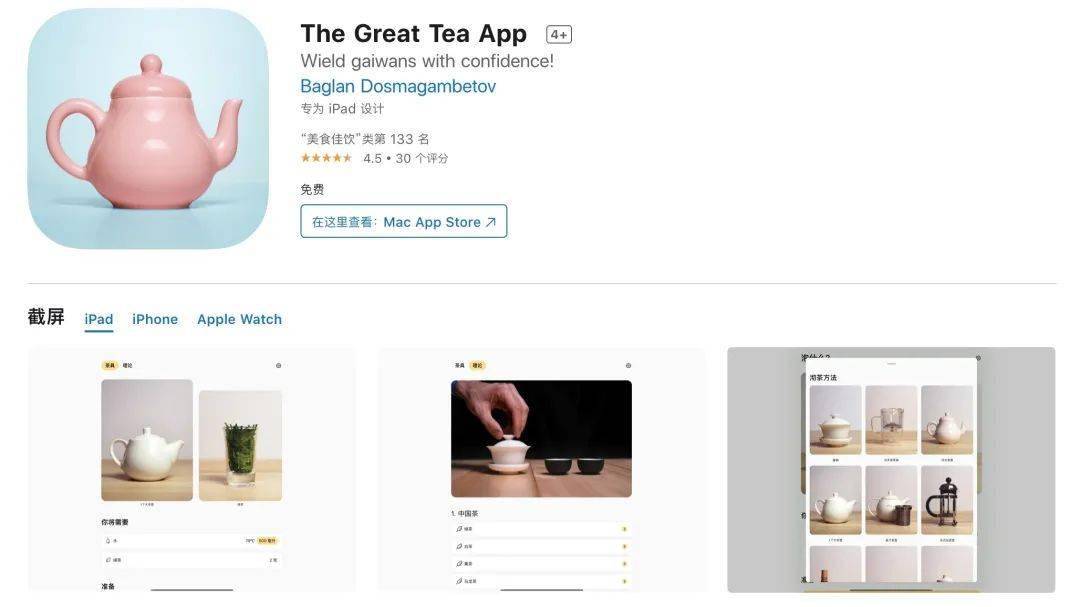1080x607 pixels.
Task: Open the second screenshot showing hand lifting gaiwan lid
Action: [541, 470]
